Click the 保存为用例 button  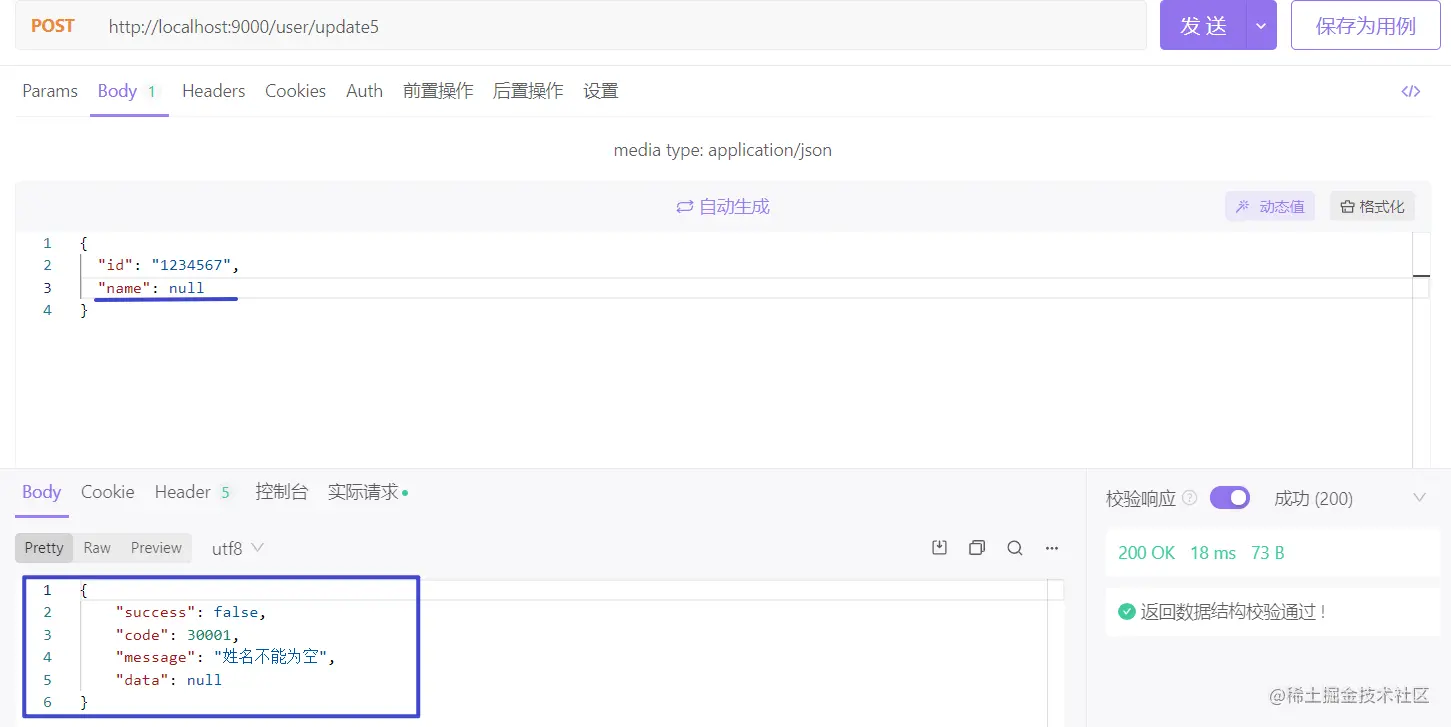[1365, 26]
